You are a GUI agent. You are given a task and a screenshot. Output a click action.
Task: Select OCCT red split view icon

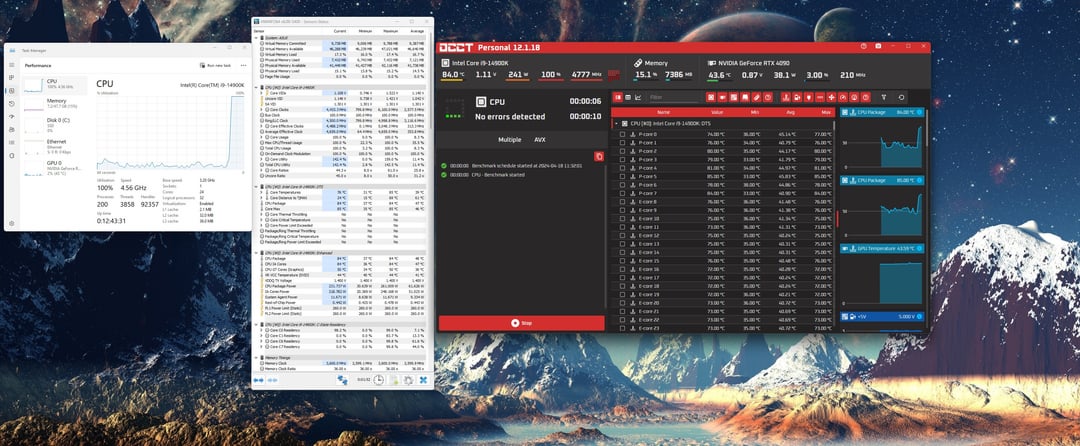[618, 97]
